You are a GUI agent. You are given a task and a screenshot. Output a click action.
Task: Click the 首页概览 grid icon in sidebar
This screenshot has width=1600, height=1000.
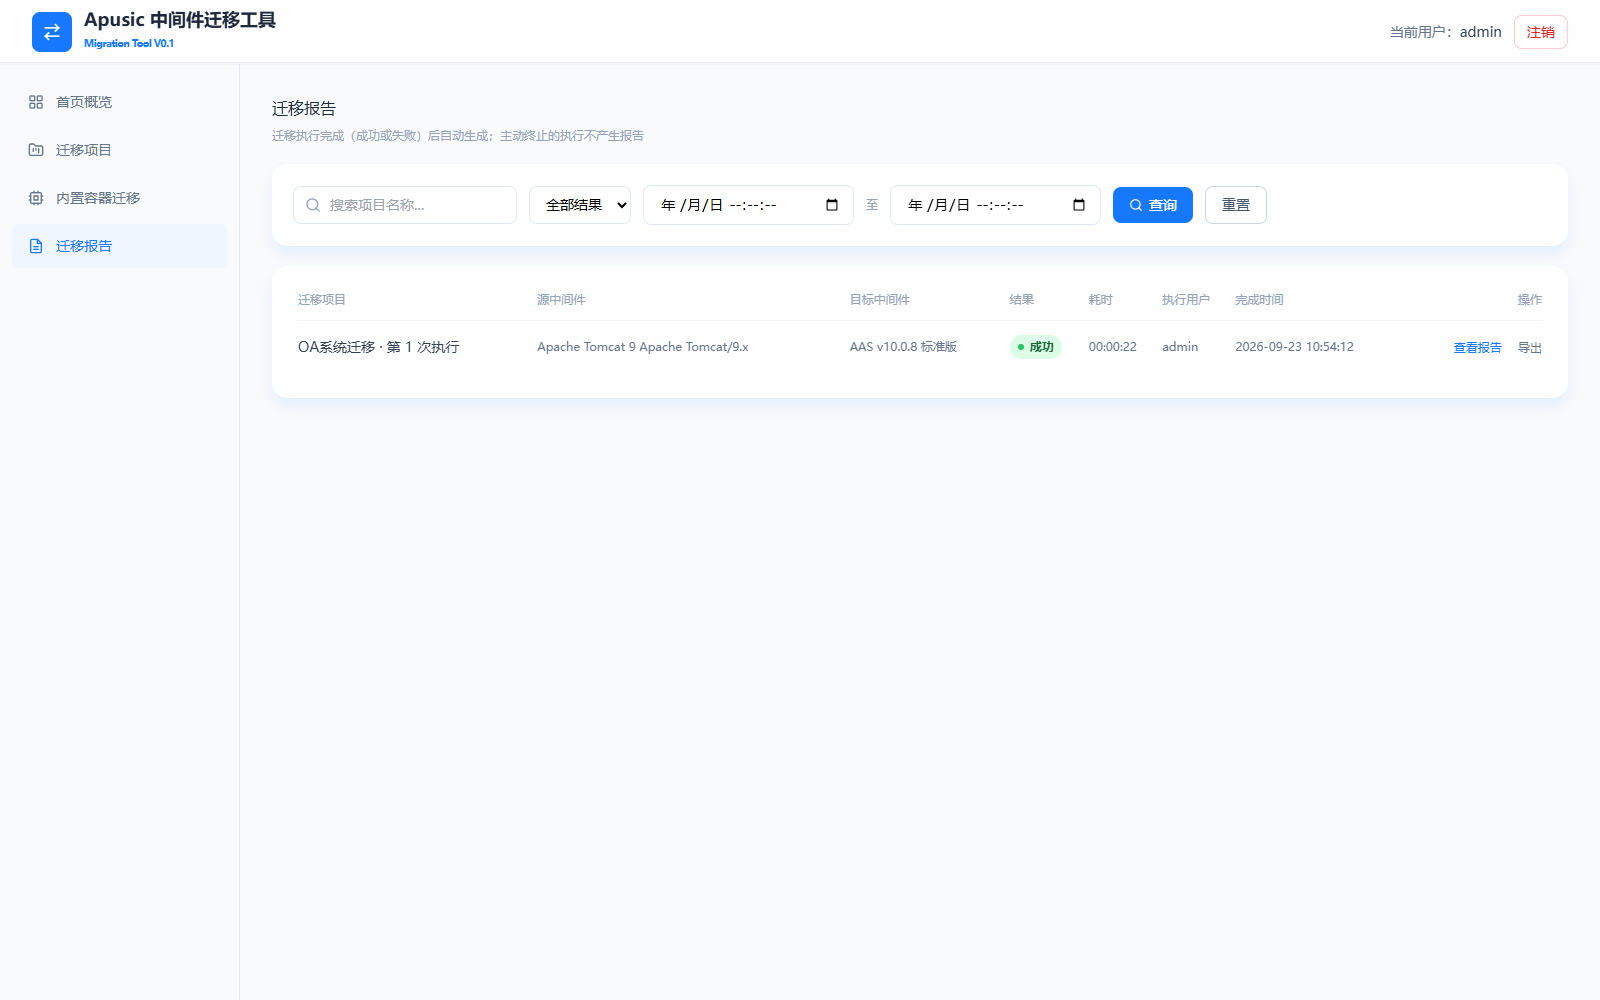click(x=36, y=102)
